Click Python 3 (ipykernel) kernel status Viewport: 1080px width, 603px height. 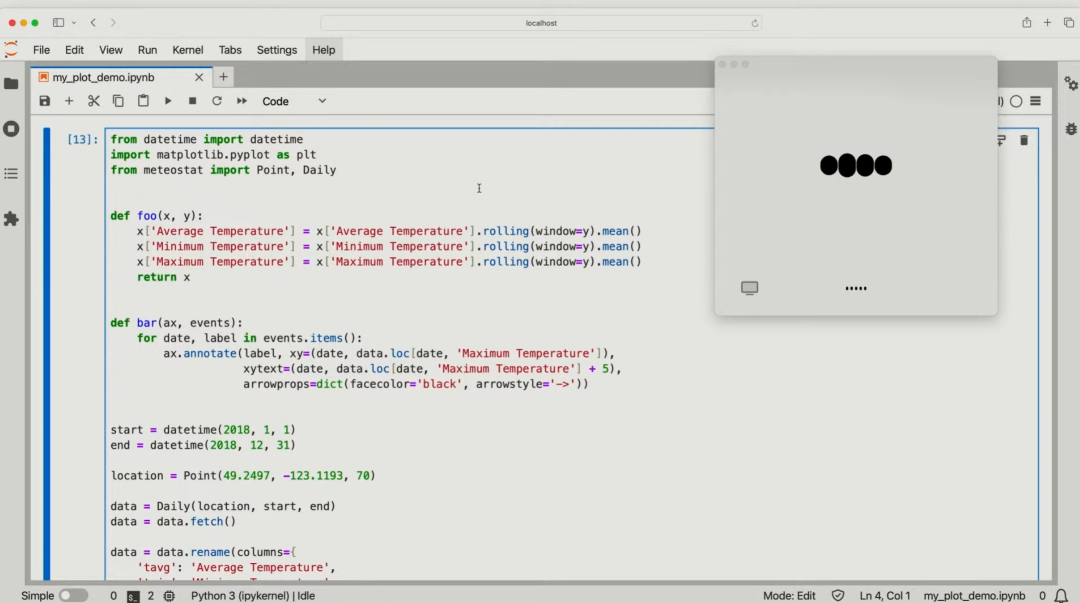(253, 595)
